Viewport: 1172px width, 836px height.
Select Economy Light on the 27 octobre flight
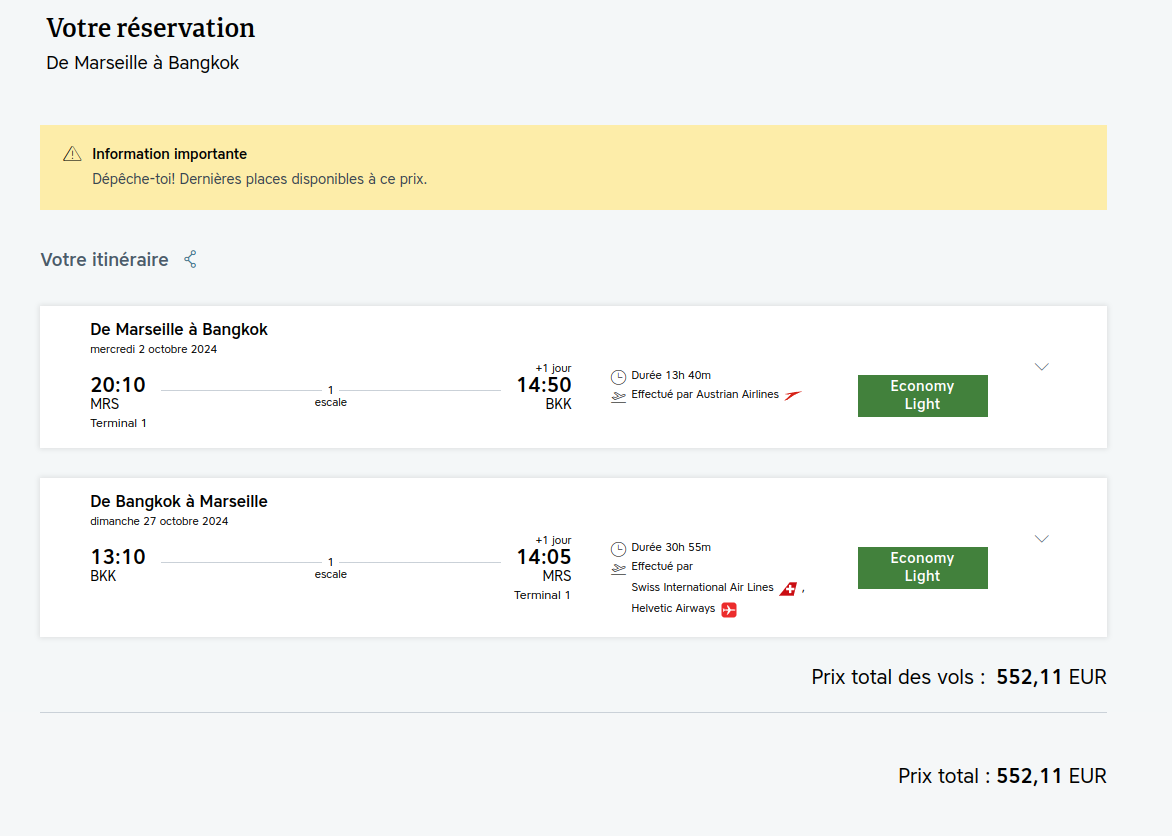[x=922, y=568]
